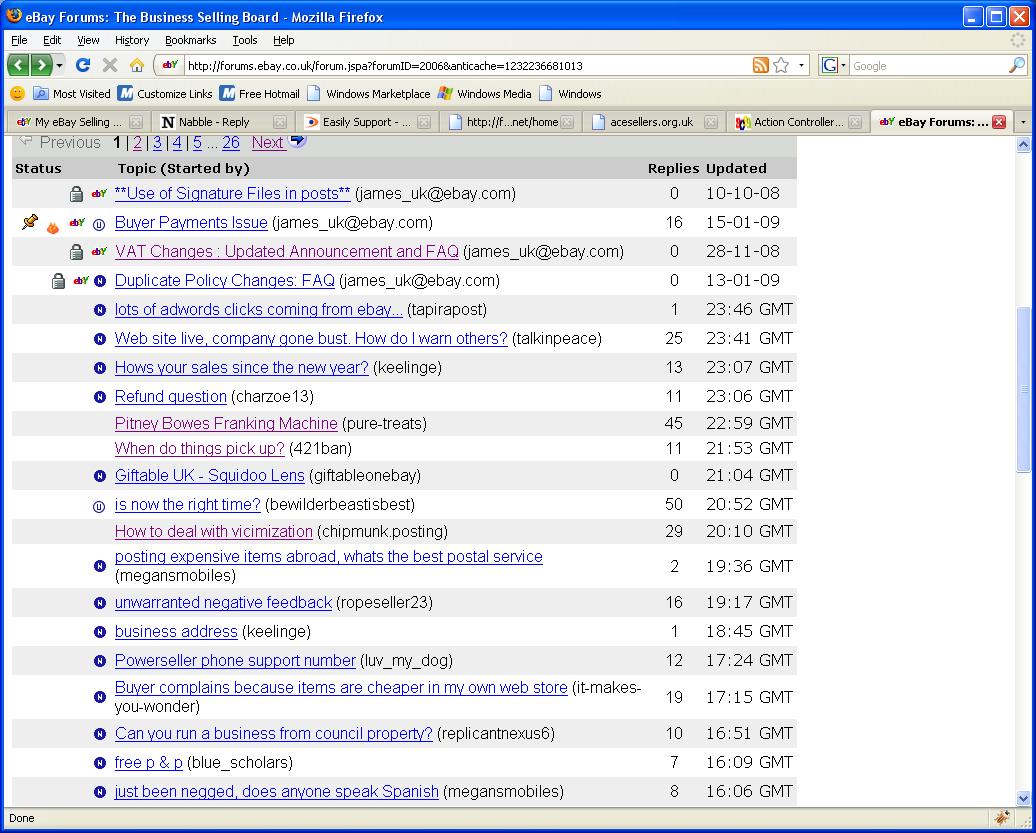Click the vertical scrollbar thumb
This screenshot has height=833, width=1036.
coord(1023,390)
